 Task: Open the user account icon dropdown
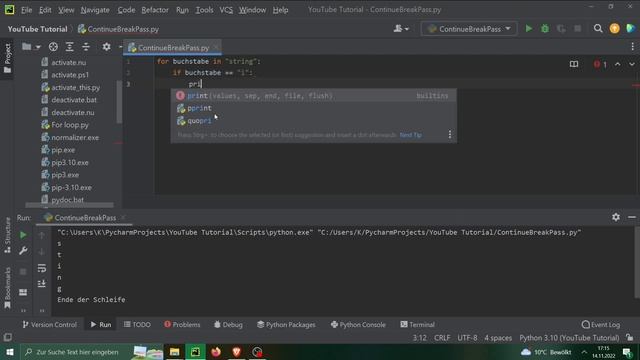click(x=401, y=29)
